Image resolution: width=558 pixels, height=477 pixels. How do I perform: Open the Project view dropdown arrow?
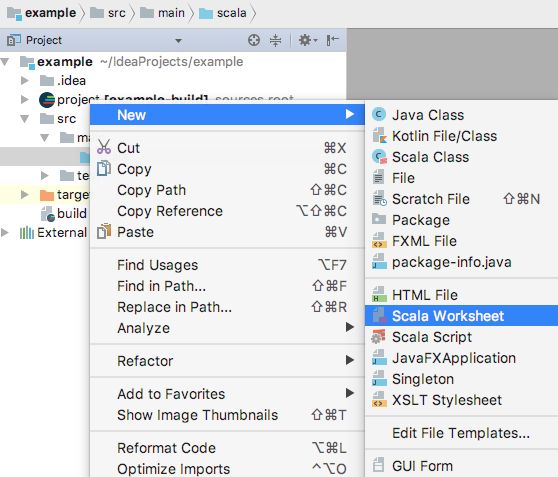(179, 41)
